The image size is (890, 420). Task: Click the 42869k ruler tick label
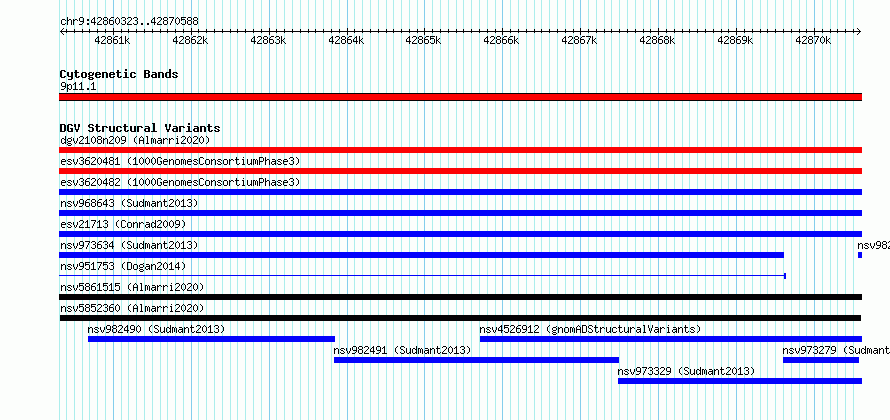click(x=736, y=40)
